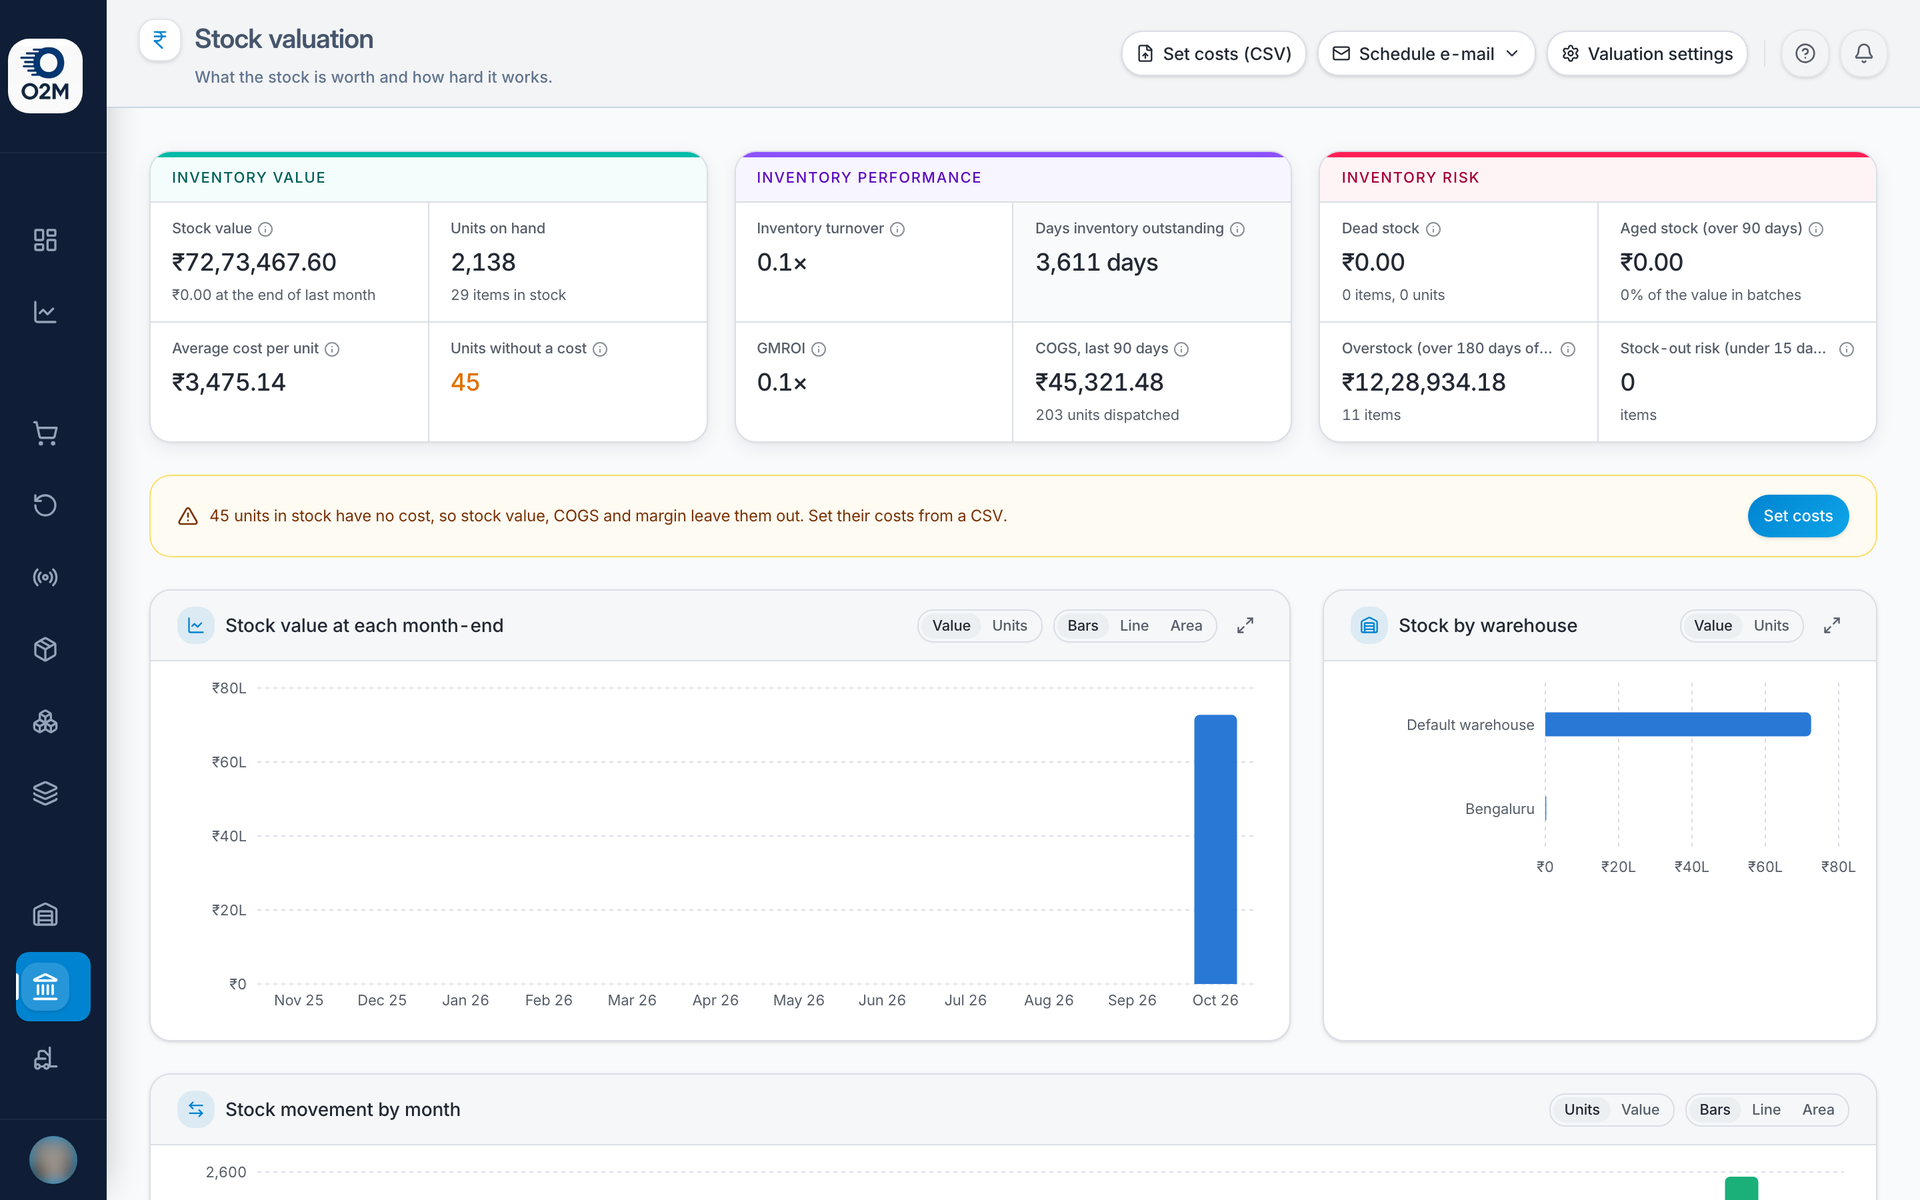1920x1200 pixels.
Task: Click the blue Set costs button
Action: (1797, 516)
